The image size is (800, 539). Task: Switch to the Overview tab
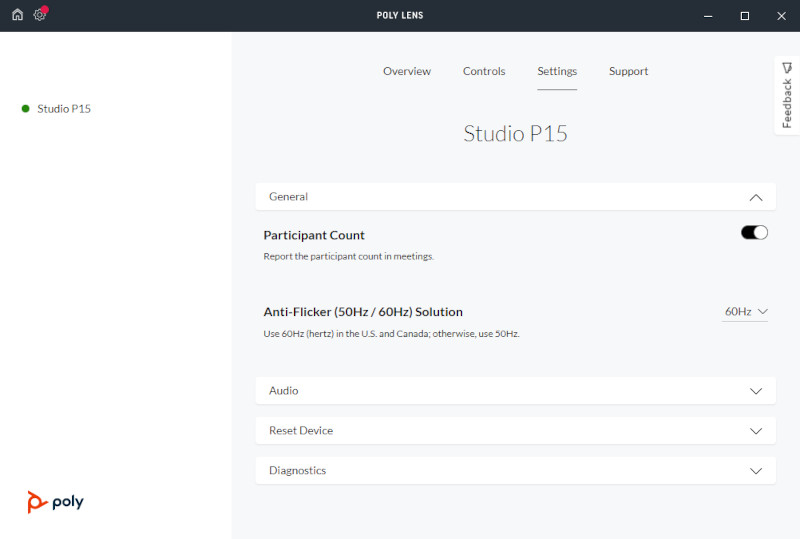[x=407, y=71]
